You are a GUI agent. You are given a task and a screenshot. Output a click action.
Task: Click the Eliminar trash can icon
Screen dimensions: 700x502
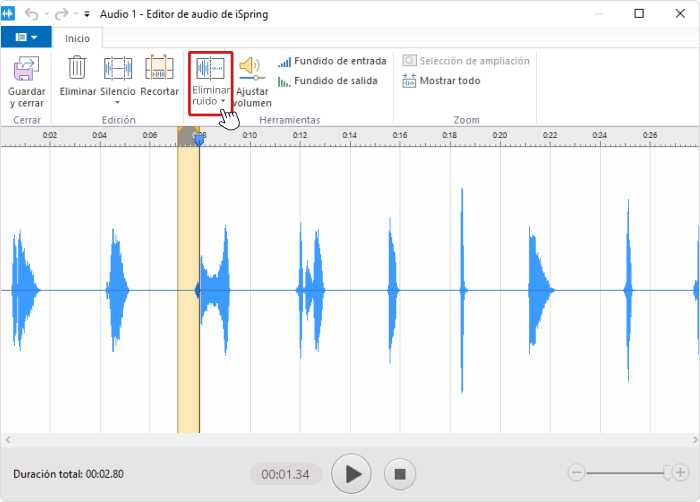(x=77, y=67)
